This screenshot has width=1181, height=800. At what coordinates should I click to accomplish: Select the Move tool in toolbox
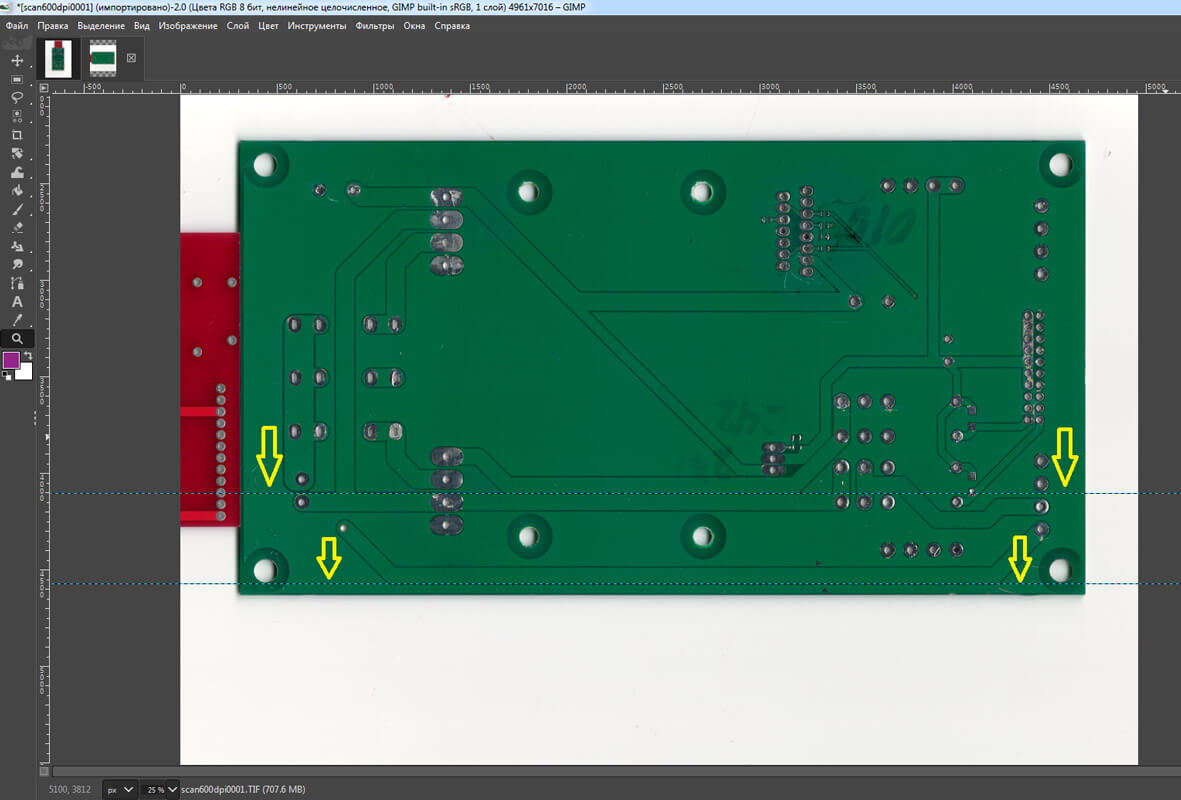click(x=17, y=61)
